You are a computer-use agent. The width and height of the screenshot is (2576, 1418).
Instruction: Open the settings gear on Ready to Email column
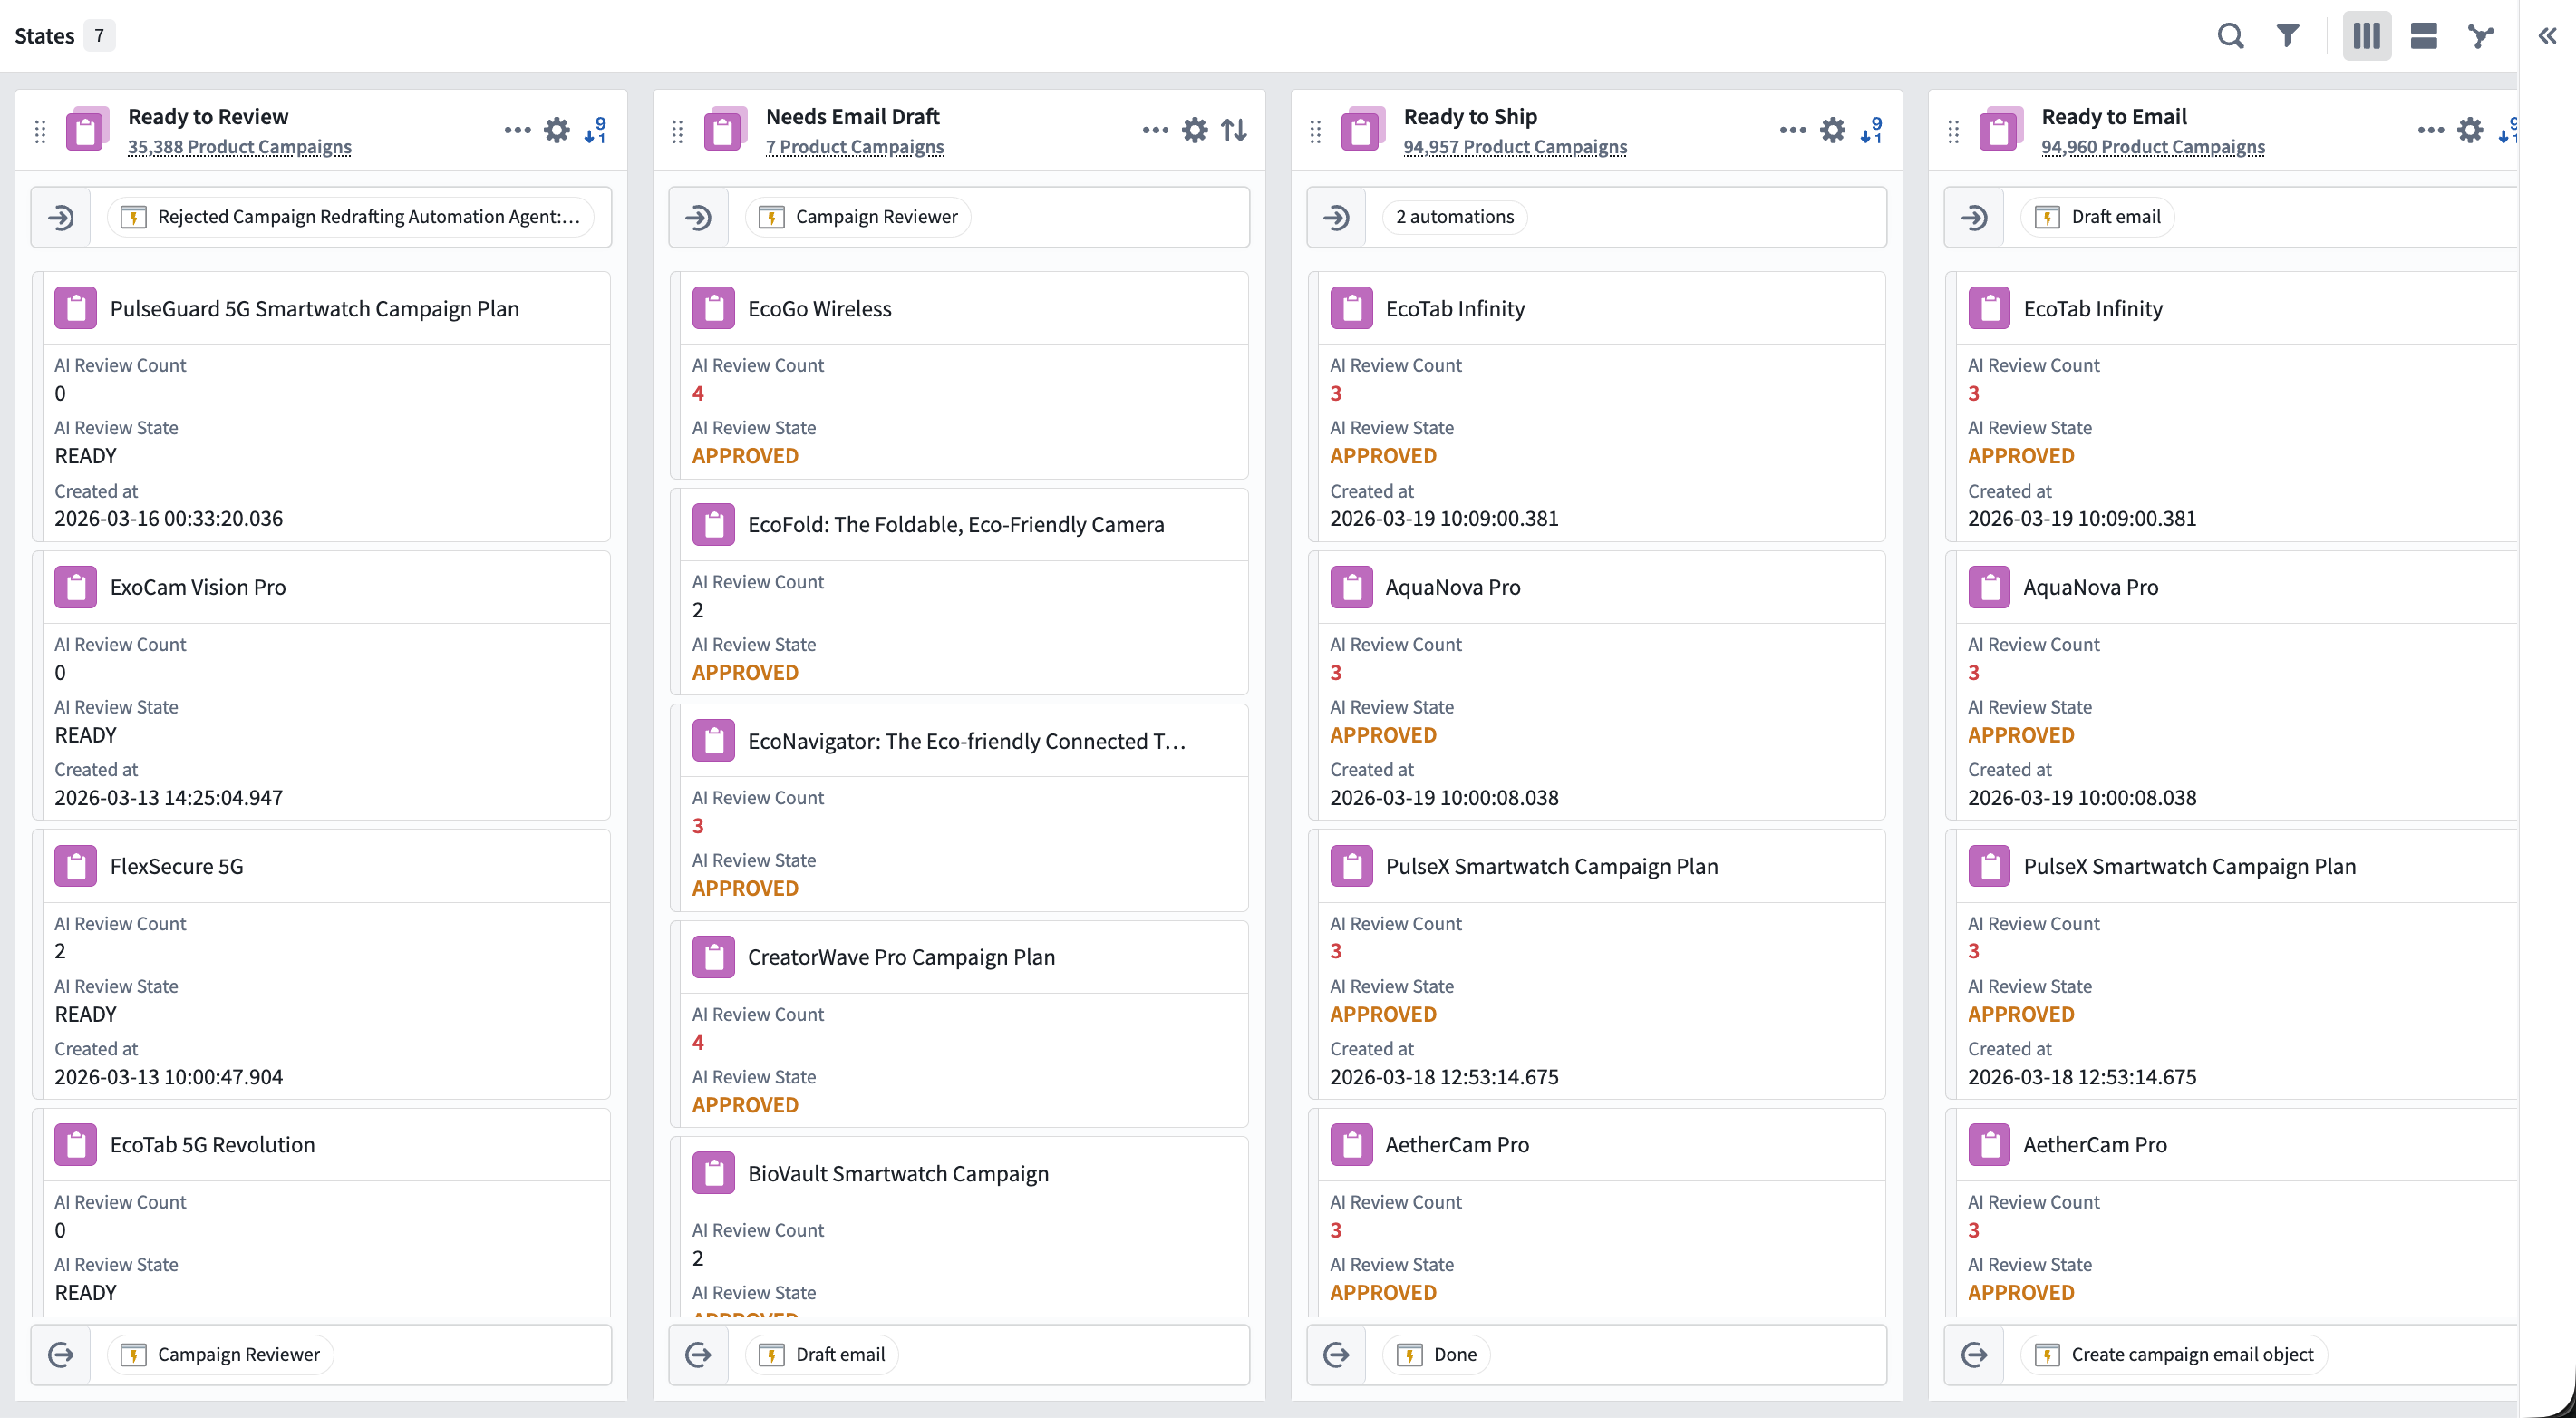point(2470,130)
